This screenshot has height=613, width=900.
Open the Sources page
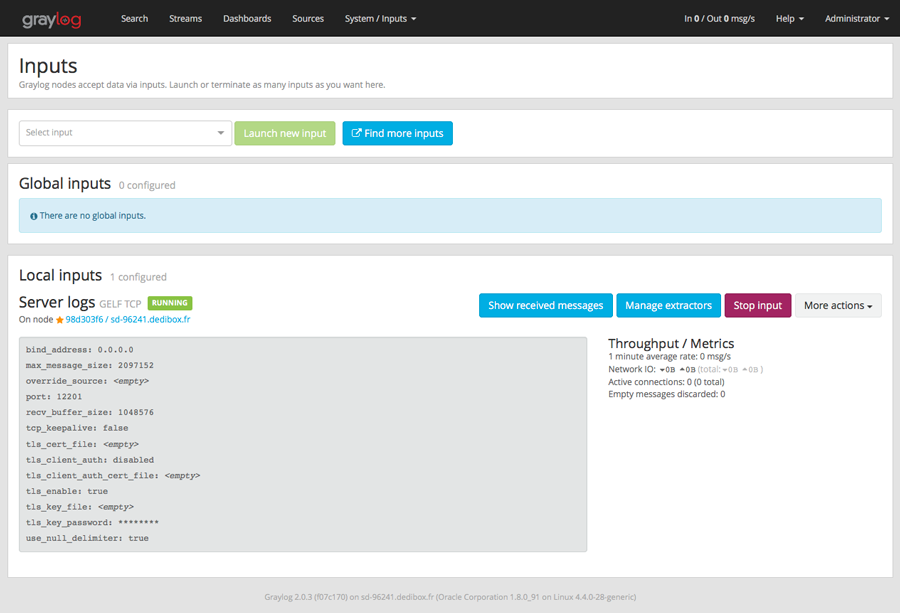tap(308, 18)
